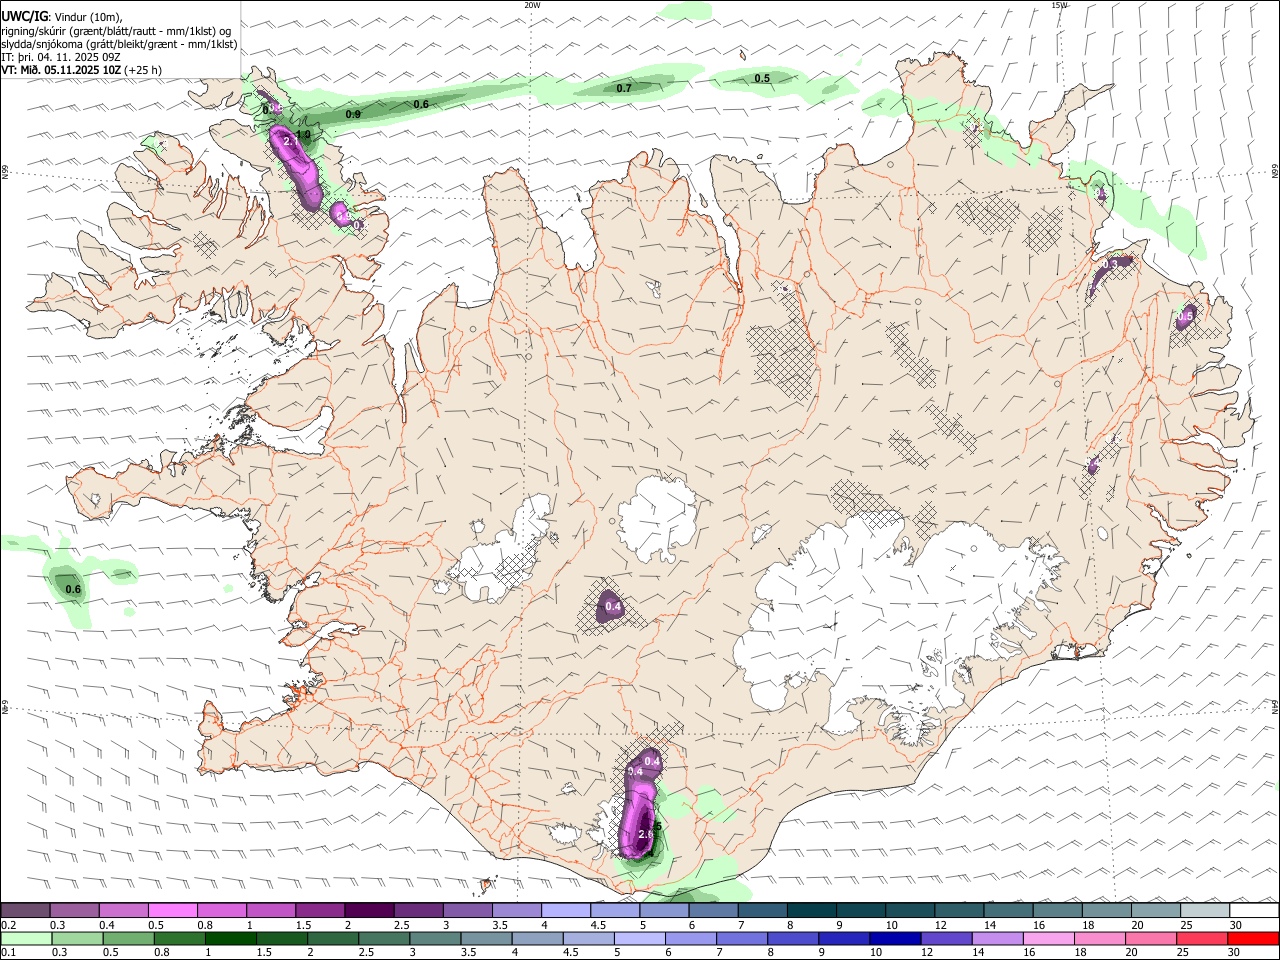This screenshot has height=960, width=1280.
Task: Pick the 0.3 swatch in lower rain scale
Action: tap(78, 938)
